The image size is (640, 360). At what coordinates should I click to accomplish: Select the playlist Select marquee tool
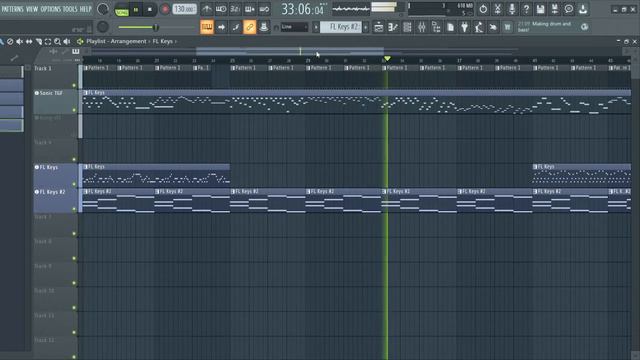[48, 42]
